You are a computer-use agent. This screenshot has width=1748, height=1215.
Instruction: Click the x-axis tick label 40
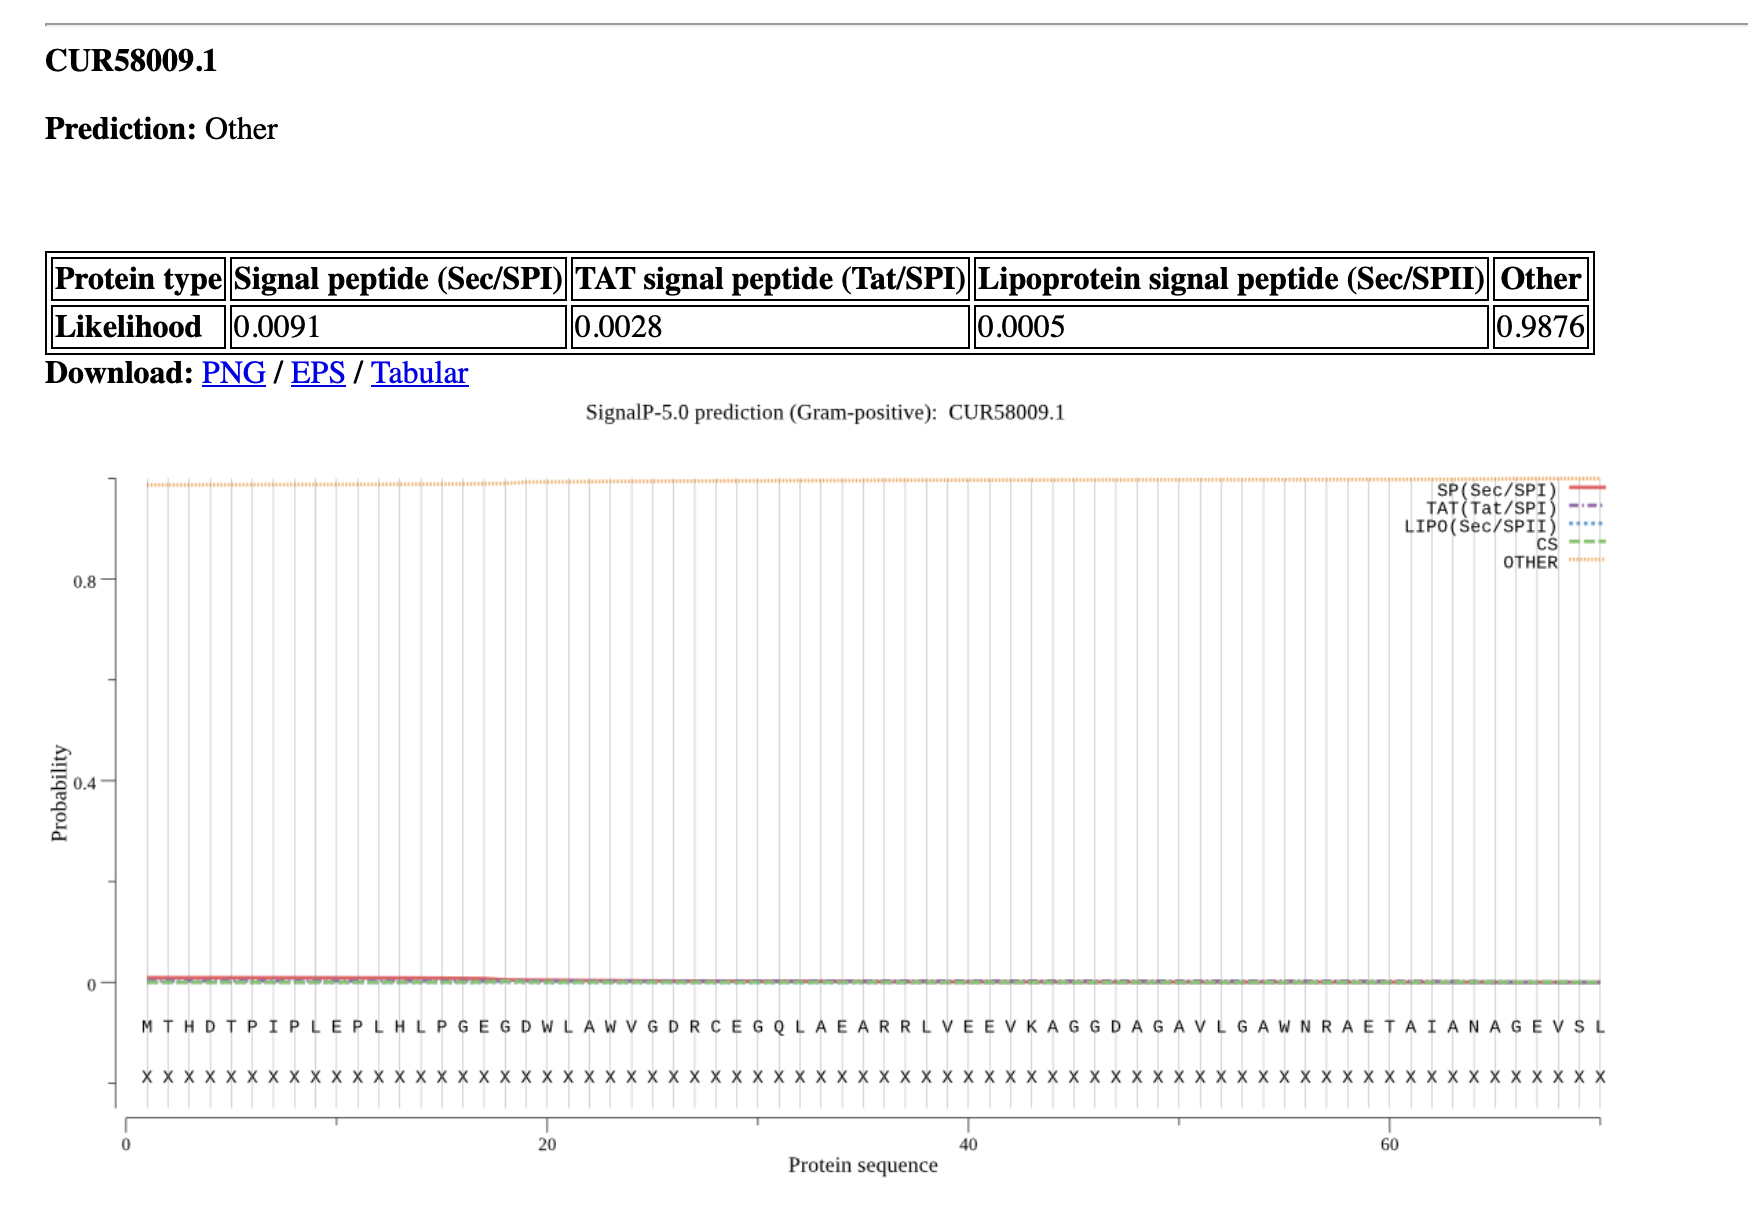[968, 1144]
